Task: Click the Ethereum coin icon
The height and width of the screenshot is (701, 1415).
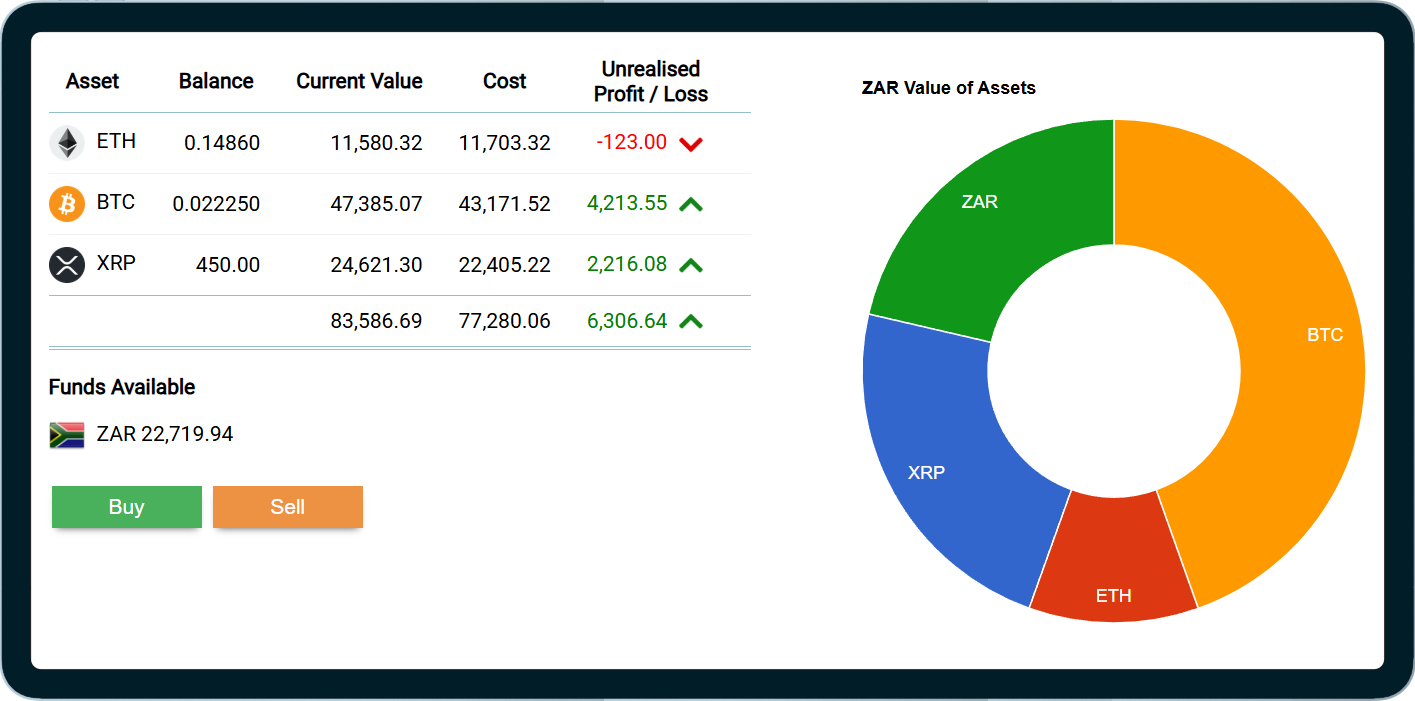Action: (67, 143)
